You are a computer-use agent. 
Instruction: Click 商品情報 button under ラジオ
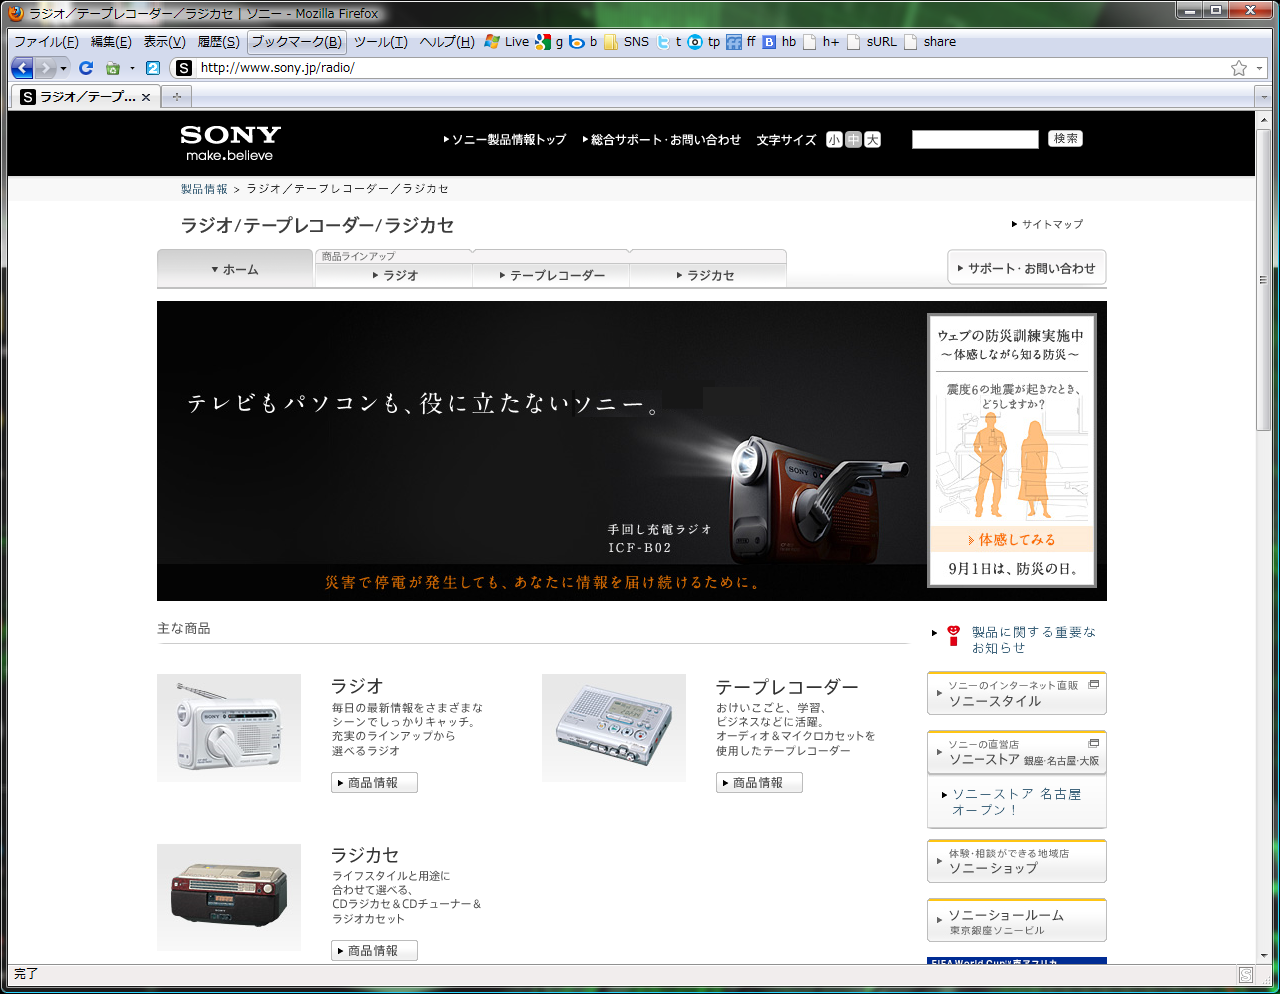[374, 783]
